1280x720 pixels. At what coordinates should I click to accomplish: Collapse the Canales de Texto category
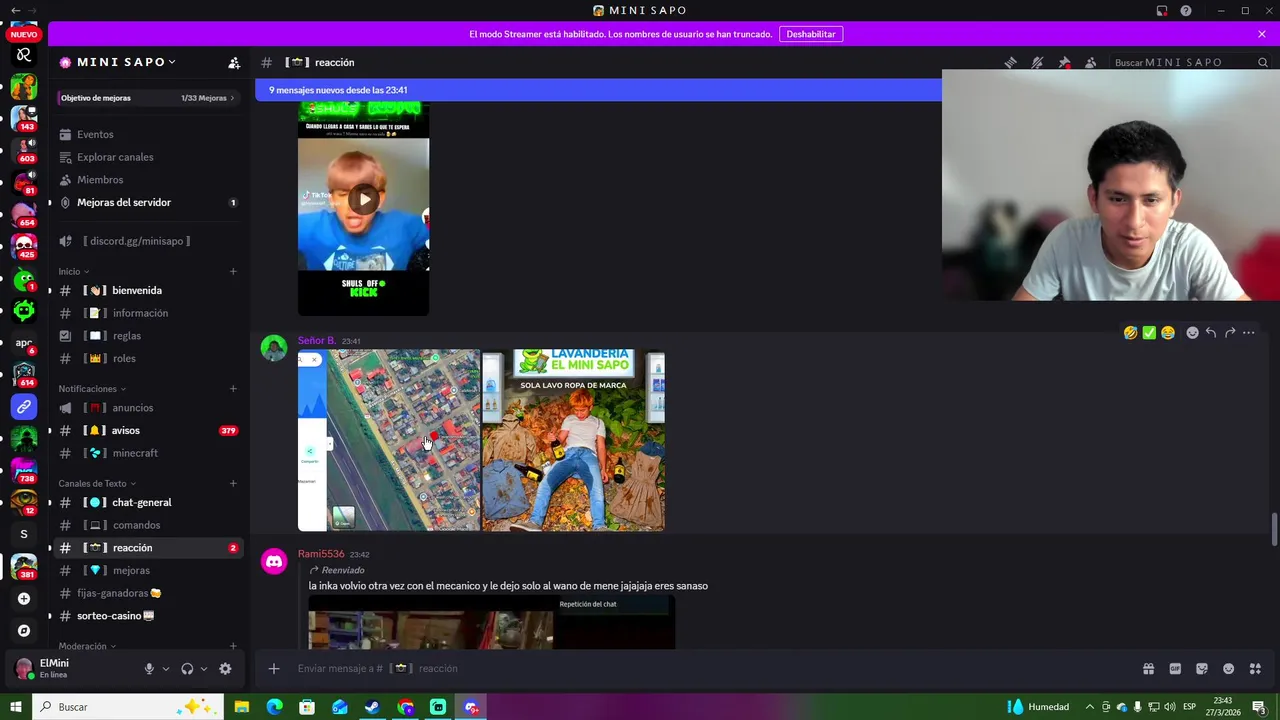(x=97, y=484)
